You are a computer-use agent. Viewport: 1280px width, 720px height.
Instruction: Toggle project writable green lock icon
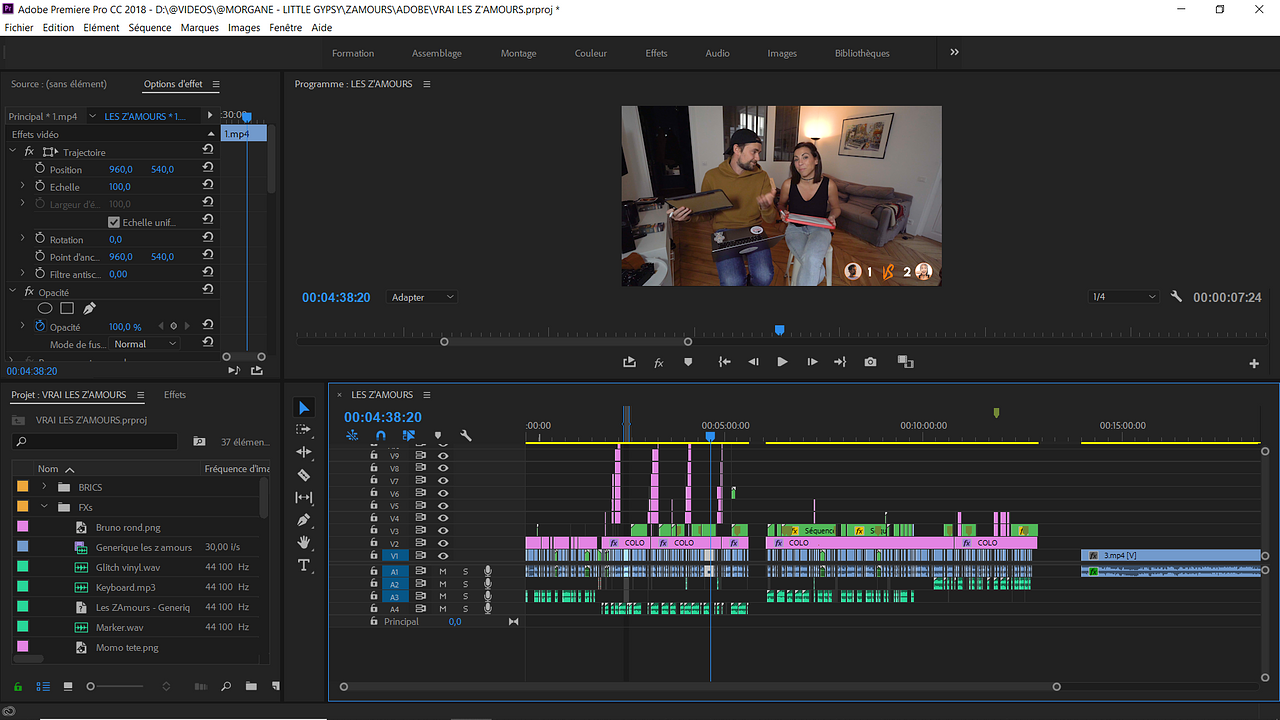click(18, 686)
